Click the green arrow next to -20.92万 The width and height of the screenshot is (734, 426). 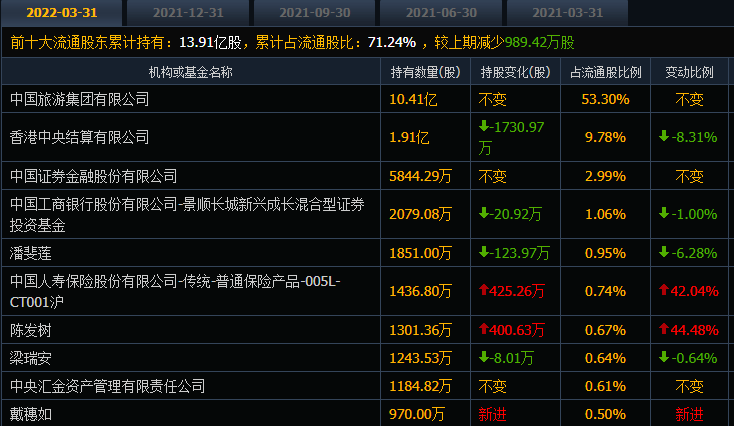click(484, 213)
